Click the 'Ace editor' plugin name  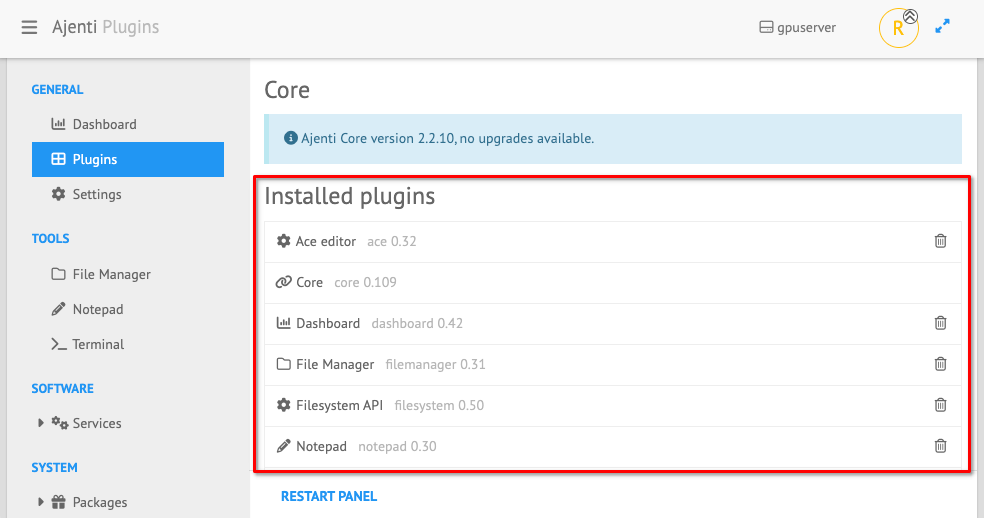326,242
